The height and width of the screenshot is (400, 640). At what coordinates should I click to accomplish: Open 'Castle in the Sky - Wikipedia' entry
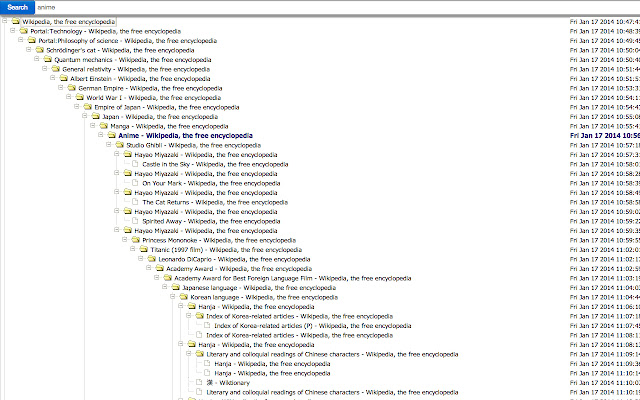[x=215, y=164]
